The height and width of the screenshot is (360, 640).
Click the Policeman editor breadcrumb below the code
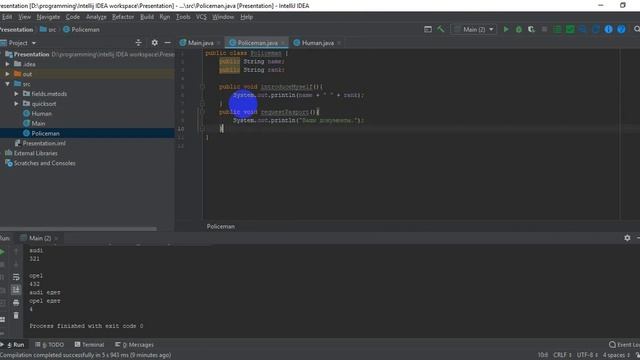coord(220,226)
